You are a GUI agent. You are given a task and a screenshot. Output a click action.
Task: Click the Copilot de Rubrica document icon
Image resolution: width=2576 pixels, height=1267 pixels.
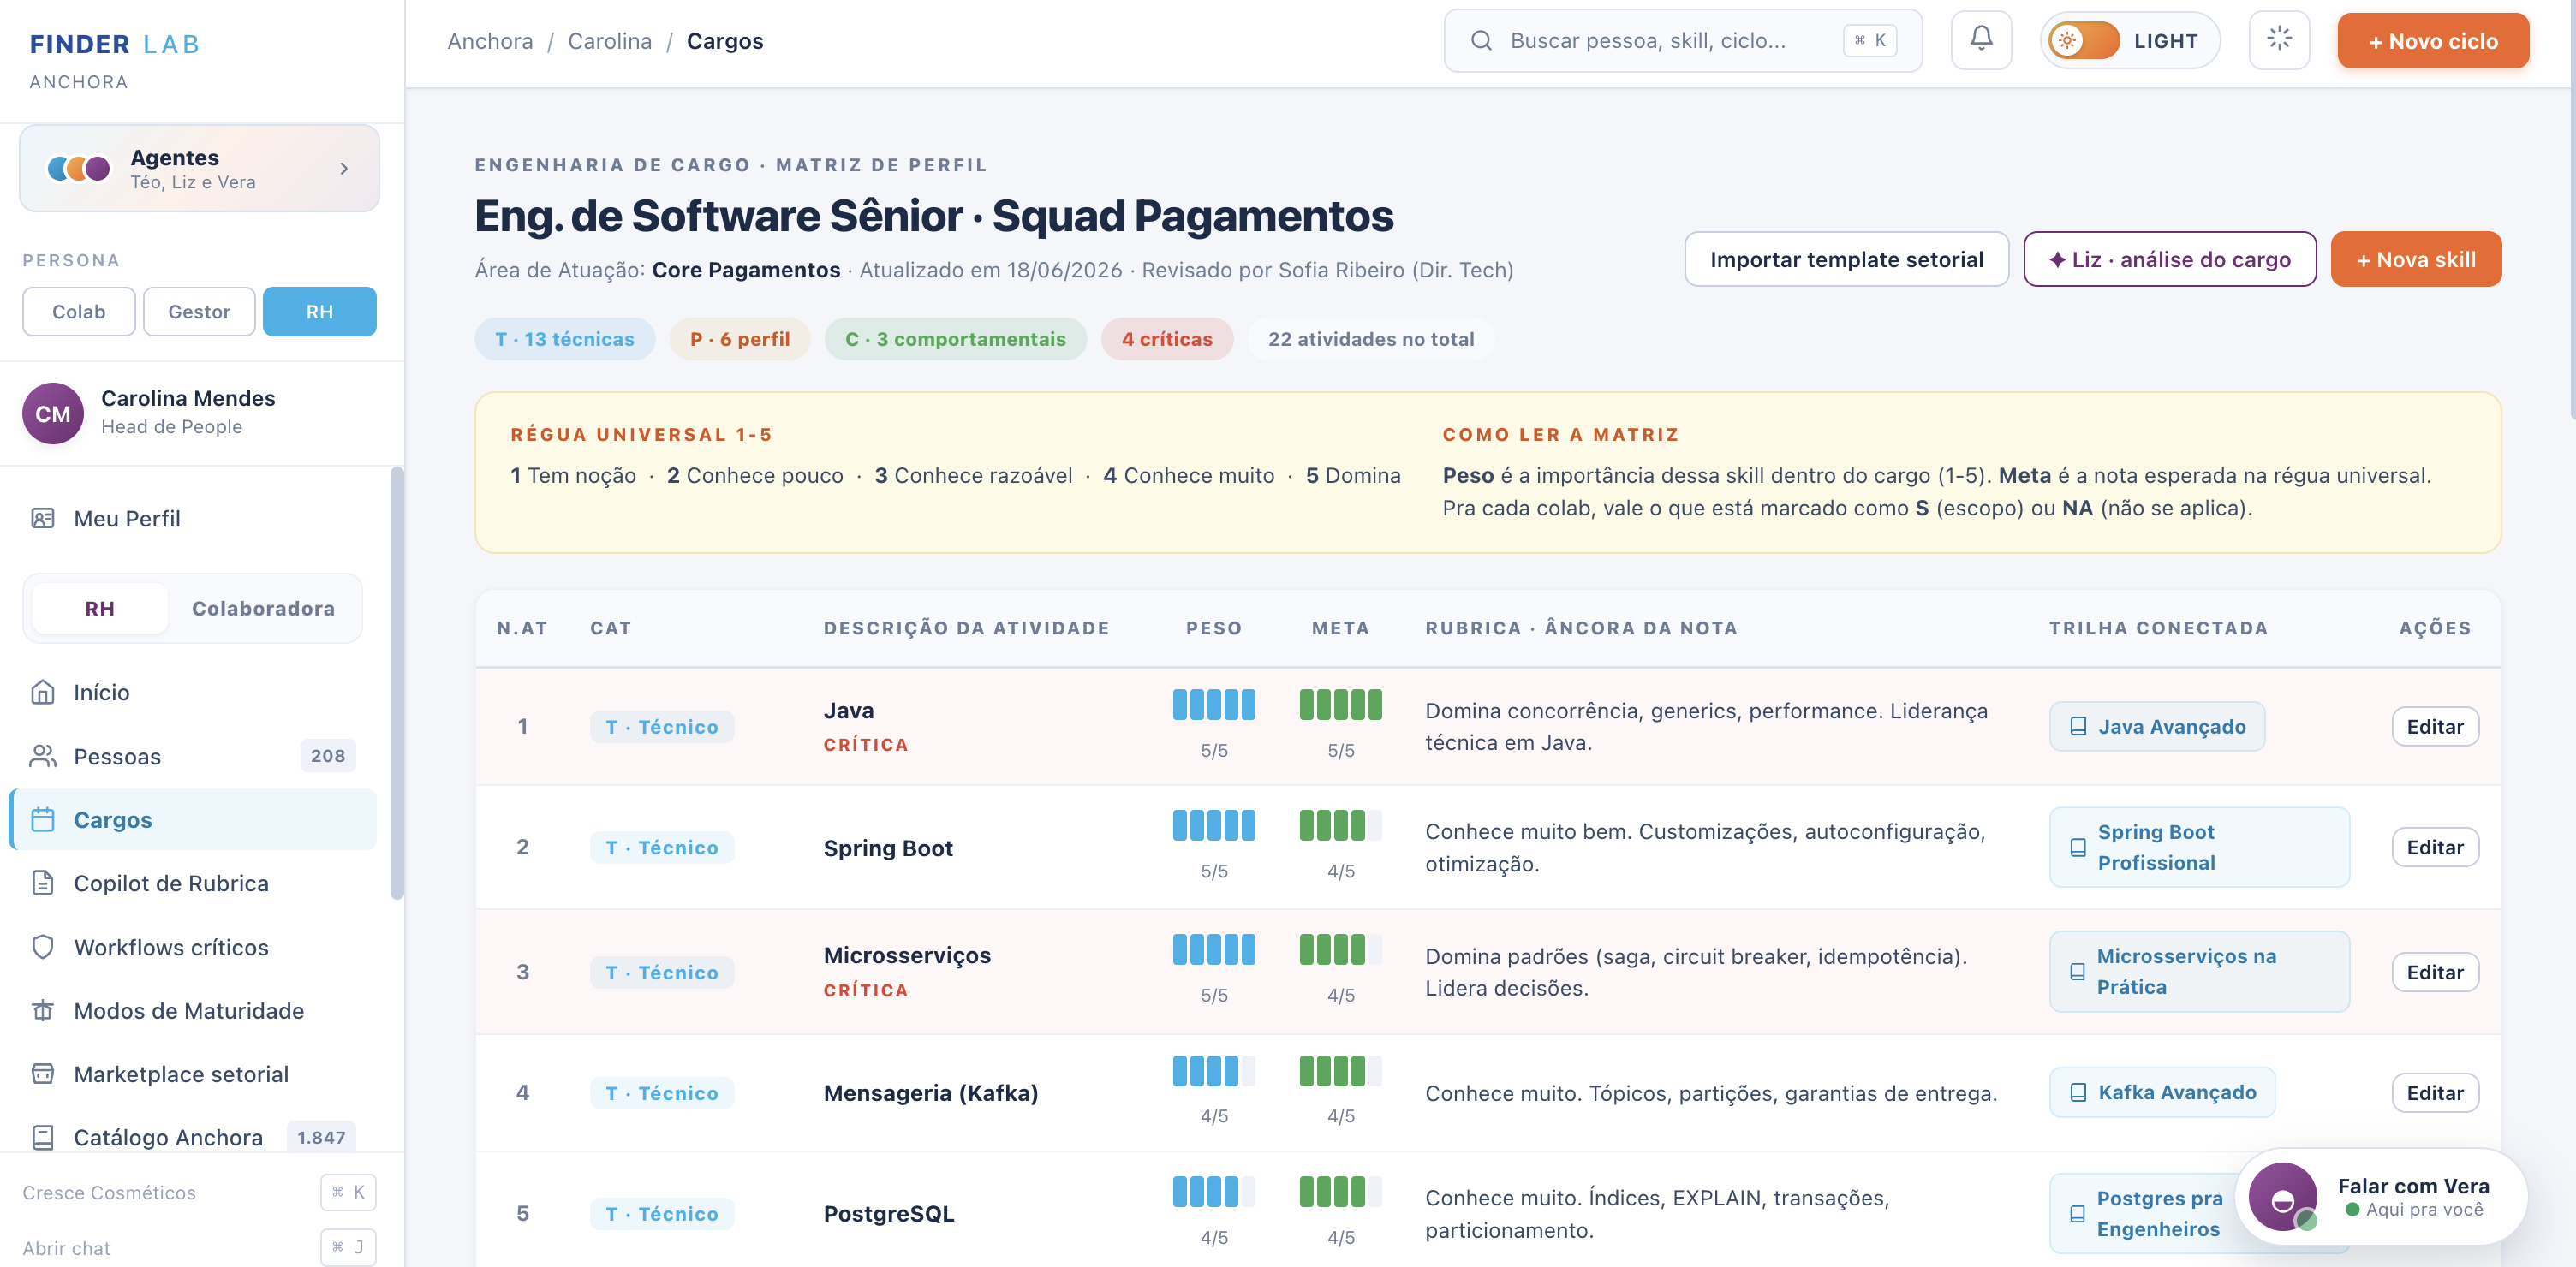(43, 883)
